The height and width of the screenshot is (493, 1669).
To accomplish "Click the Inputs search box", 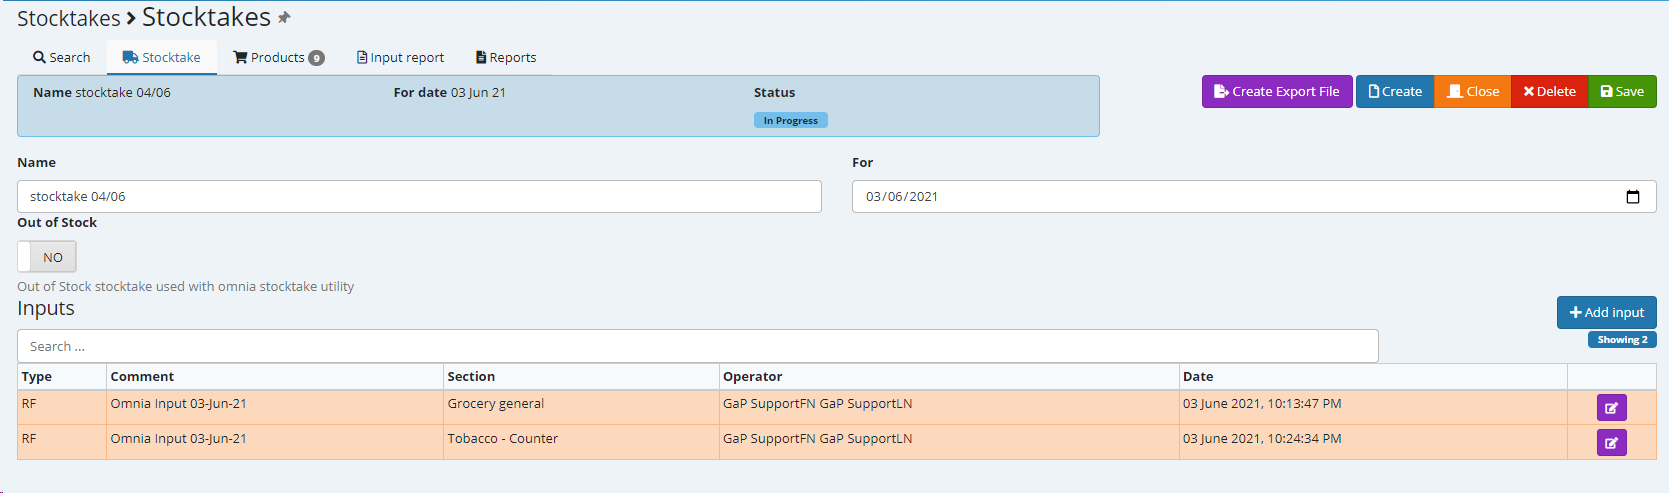I will [x=697, y=347].
